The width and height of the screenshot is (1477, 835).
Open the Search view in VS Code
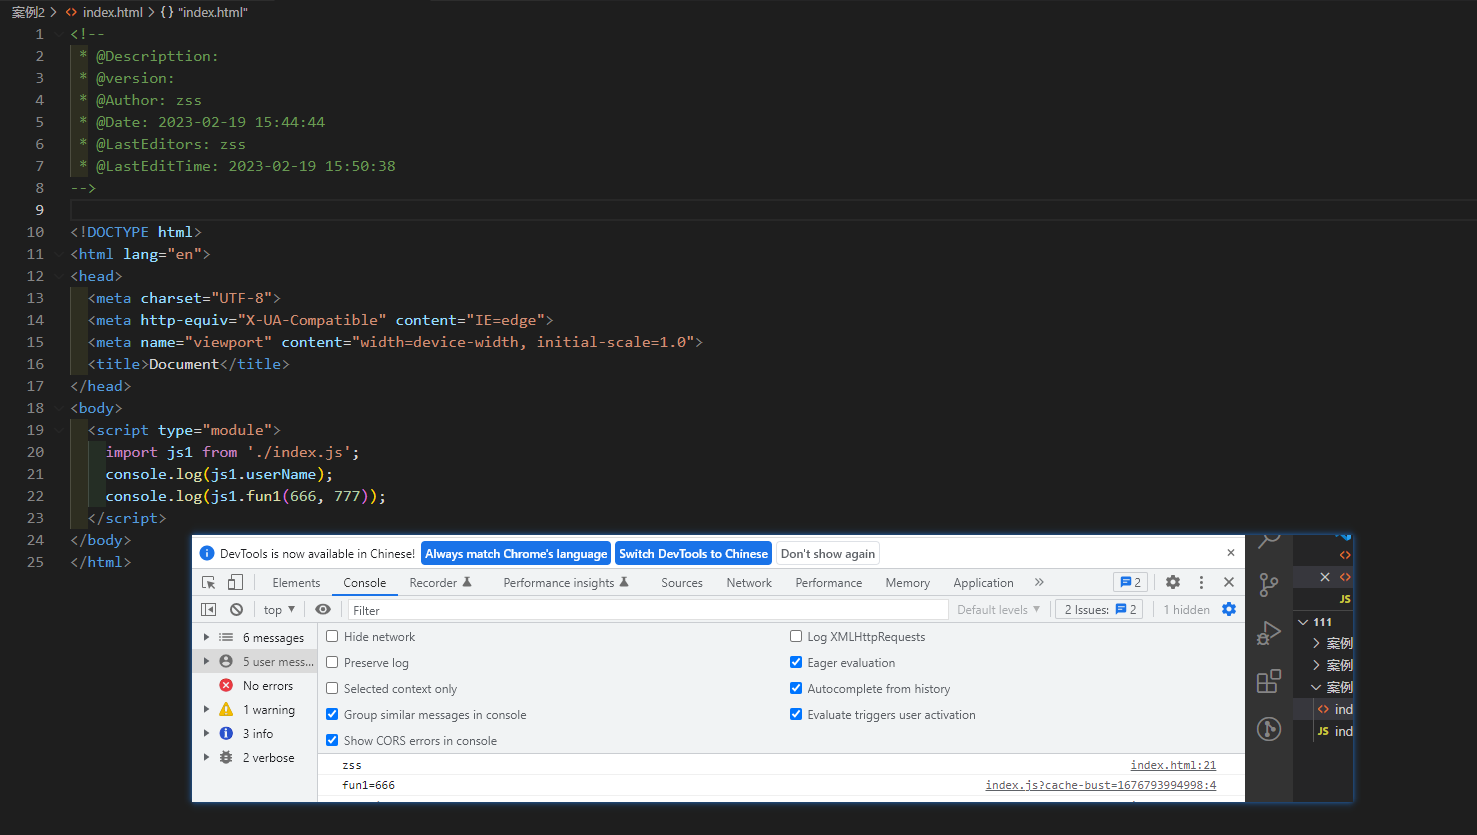click(1269, 542)
